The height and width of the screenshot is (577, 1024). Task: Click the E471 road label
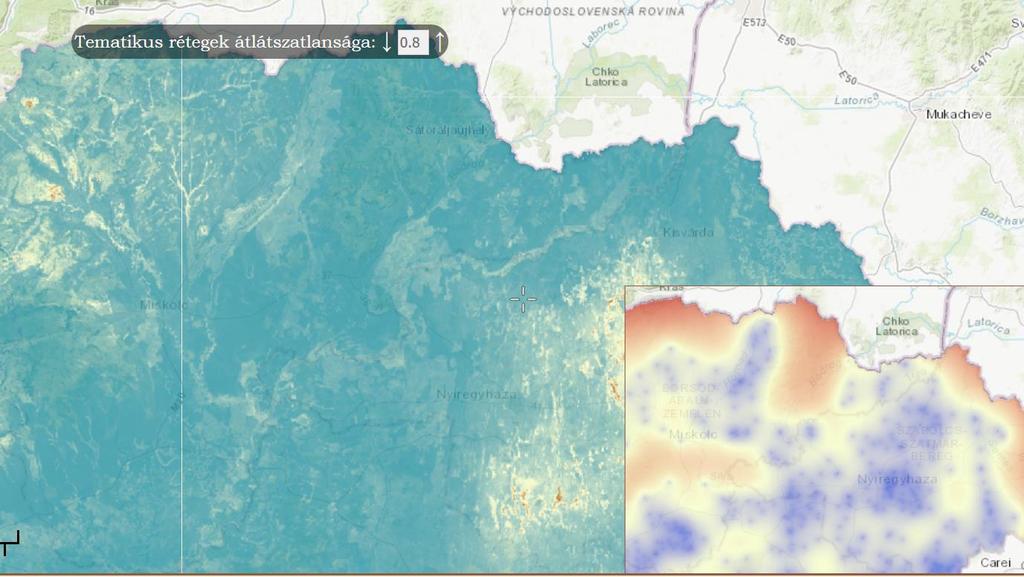pos(981,61)
